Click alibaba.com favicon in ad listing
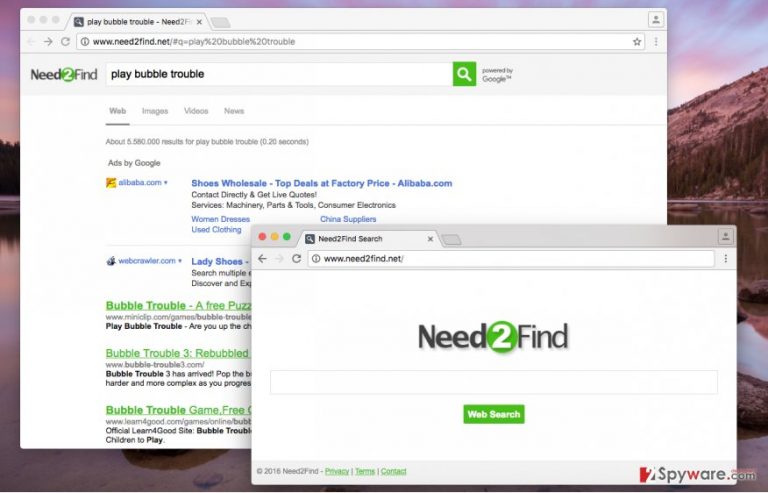This screenshot has height=493, width=768. click(x=111, y=183)
